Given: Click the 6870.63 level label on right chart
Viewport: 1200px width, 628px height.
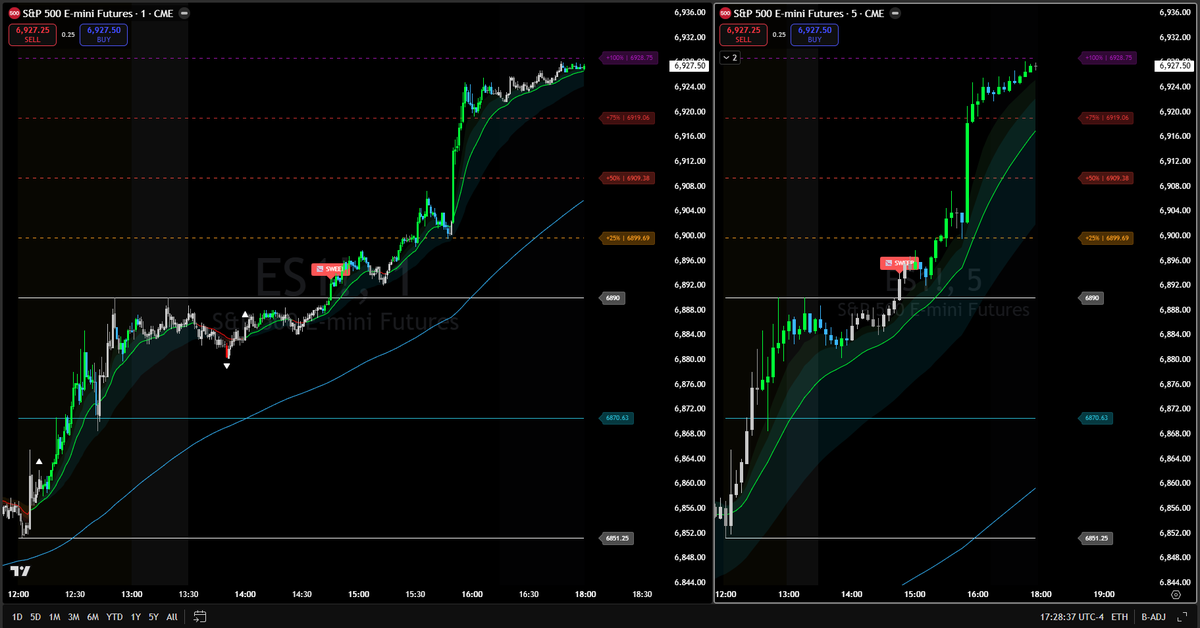Looking at the screenshot, I should (1097, 418).
